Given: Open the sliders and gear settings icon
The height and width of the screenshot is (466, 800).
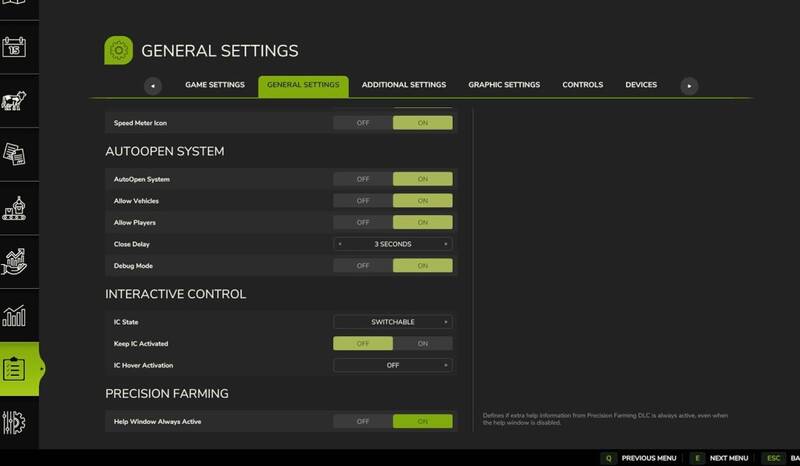Looking at the screenshot, I should pyautogui.click(x=16, y=421).
